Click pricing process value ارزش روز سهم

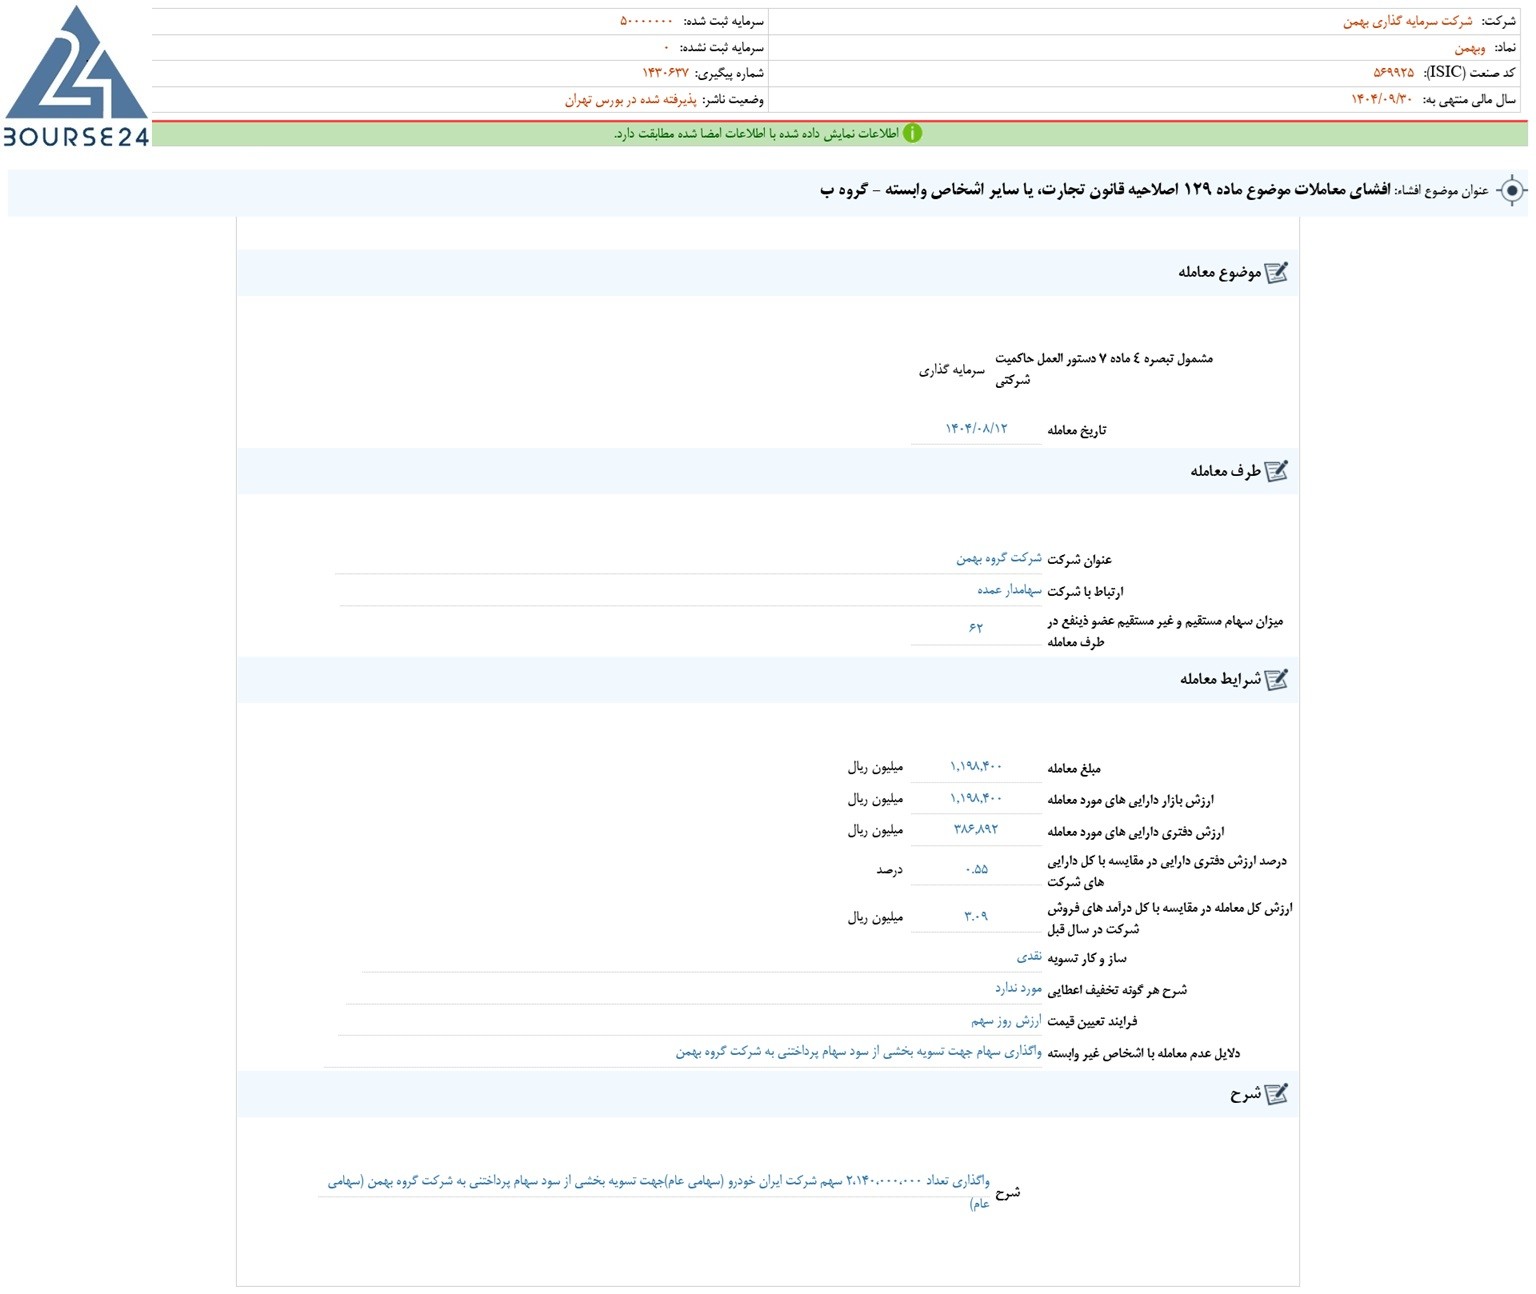tap(1006, 1020)
